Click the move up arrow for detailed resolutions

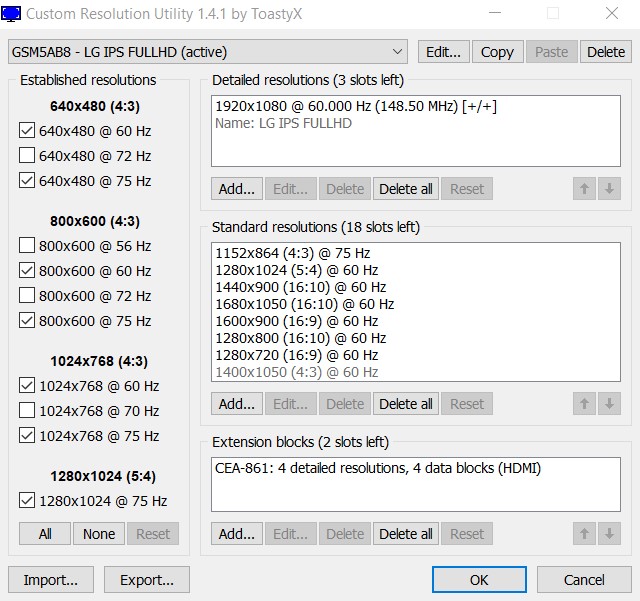(585, 189)
